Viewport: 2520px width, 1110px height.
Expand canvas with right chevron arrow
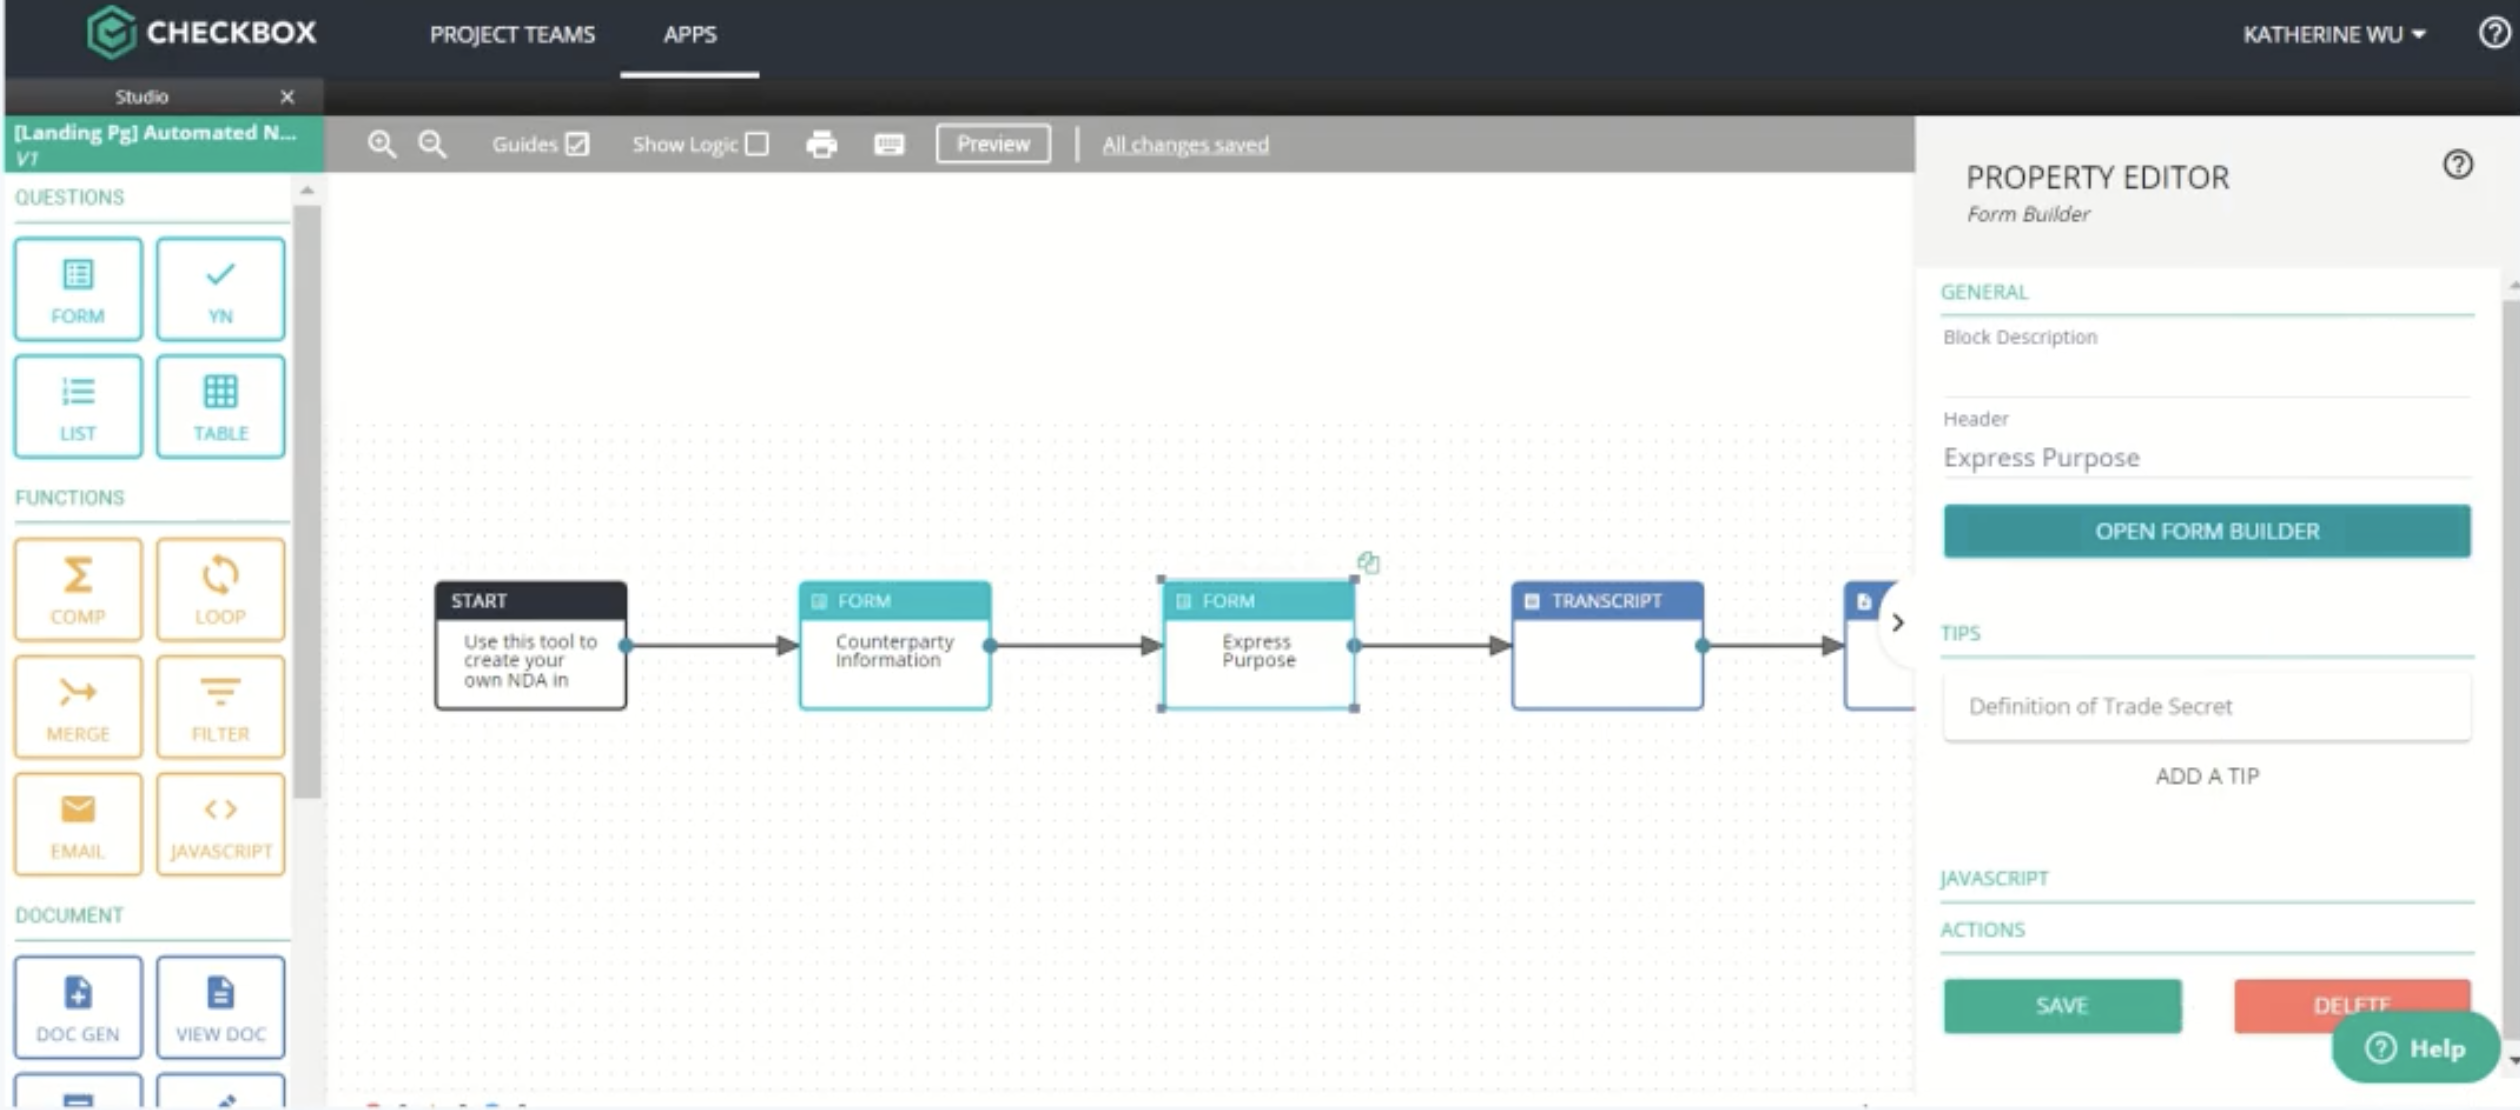coord(1897,622)
